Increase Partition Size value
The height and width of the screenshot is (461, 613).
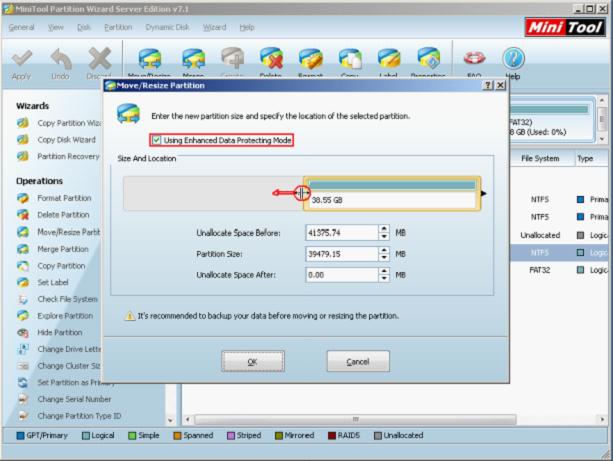(x=384, y=250)
